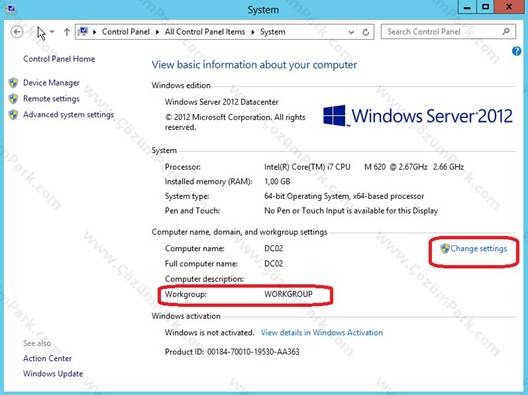Click the View basic information heading
528x395 pixels.
(x=254, y=65)
